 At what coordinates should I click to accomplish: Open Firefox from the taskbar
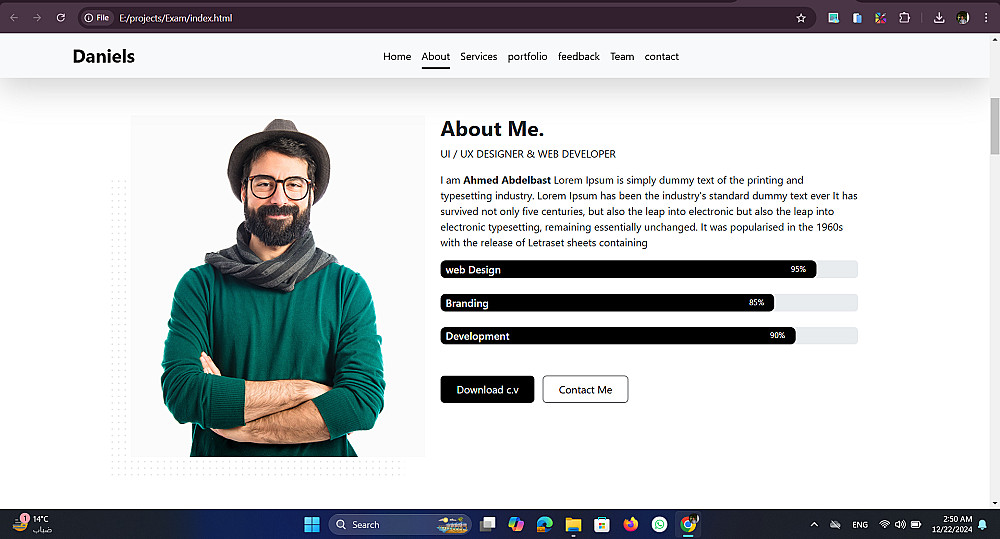point(631,524)
